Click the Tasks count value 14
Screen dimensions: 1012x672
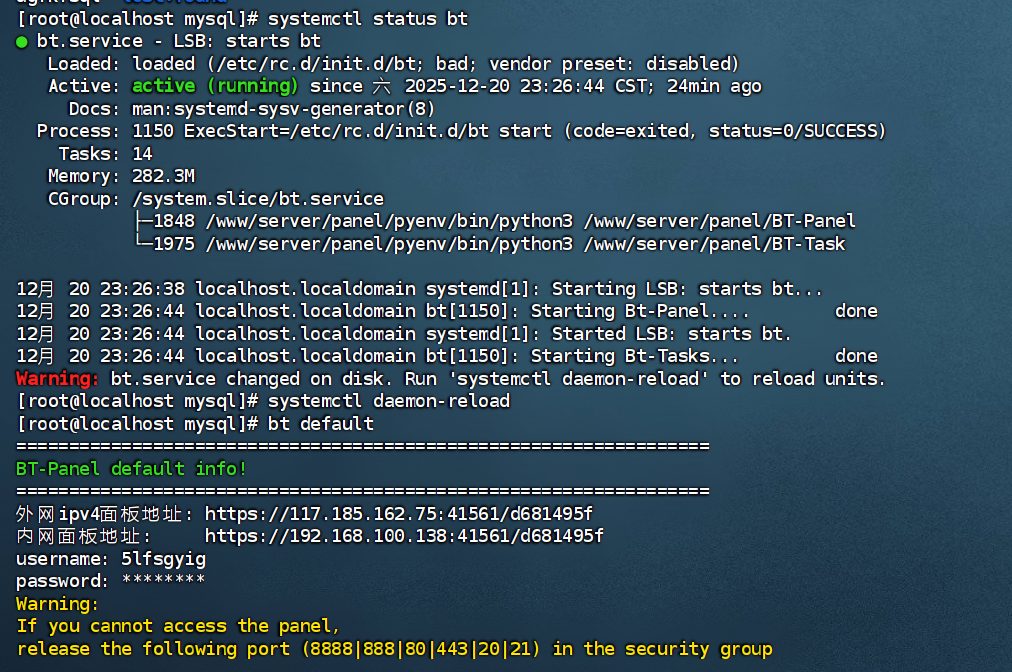[x=142, y=154]
